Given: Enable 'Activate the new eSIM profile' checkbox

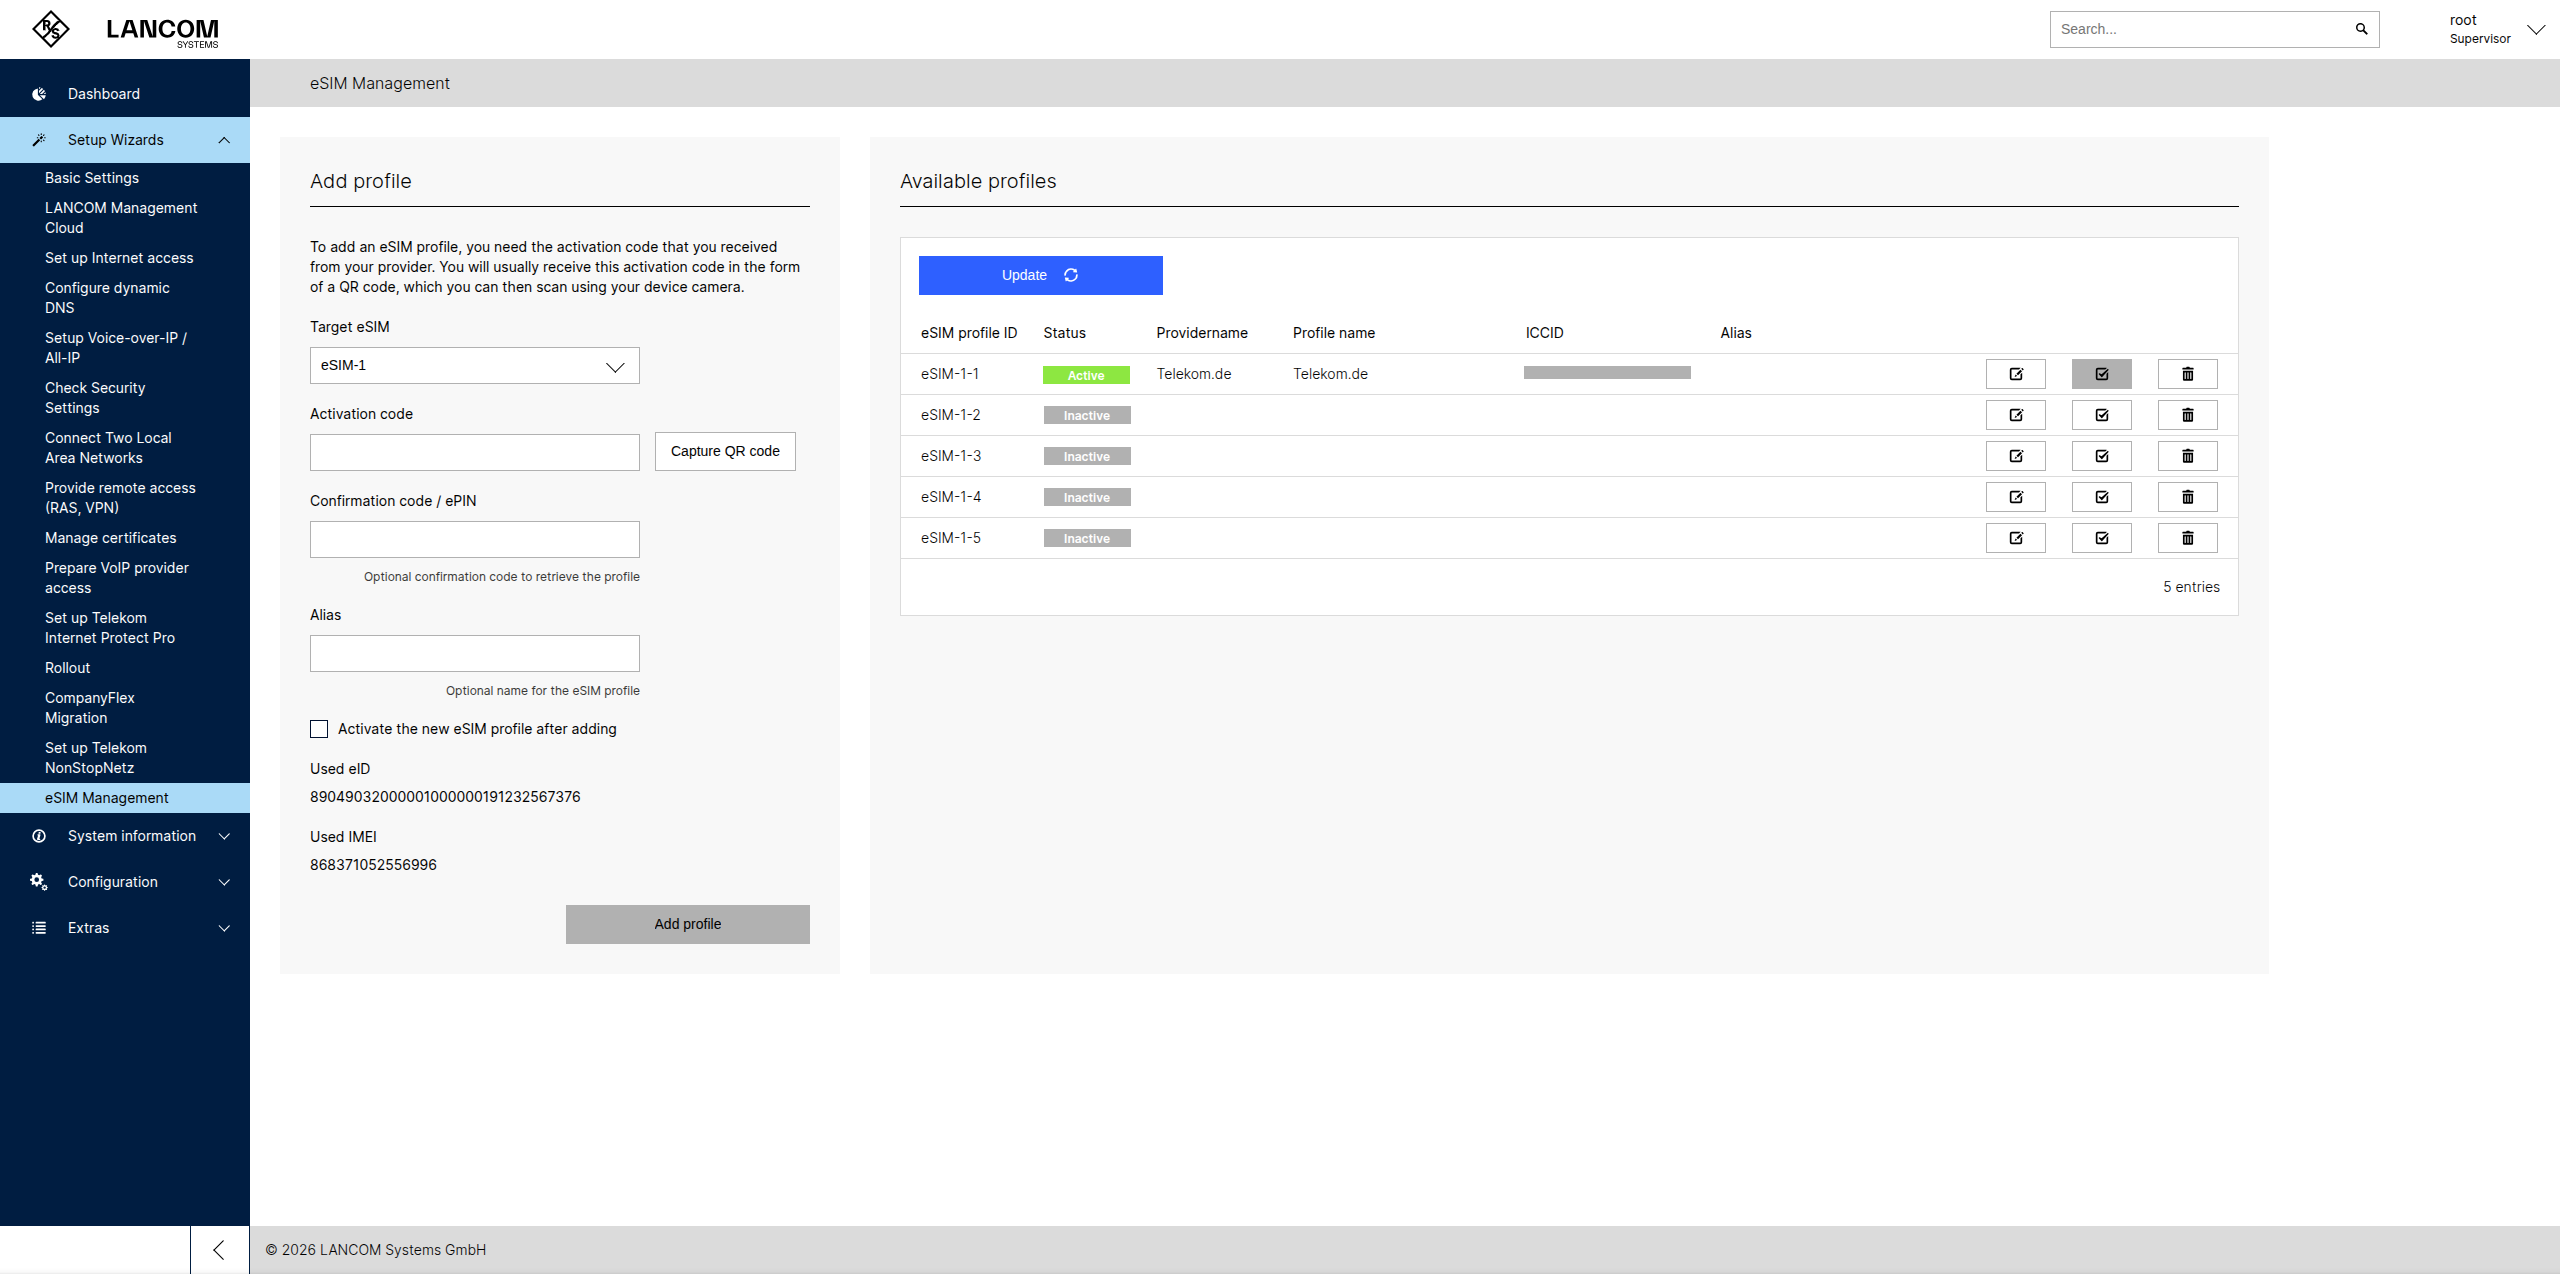Looking at the screenshot, I should pyautogui.click(x=319, y=729).
